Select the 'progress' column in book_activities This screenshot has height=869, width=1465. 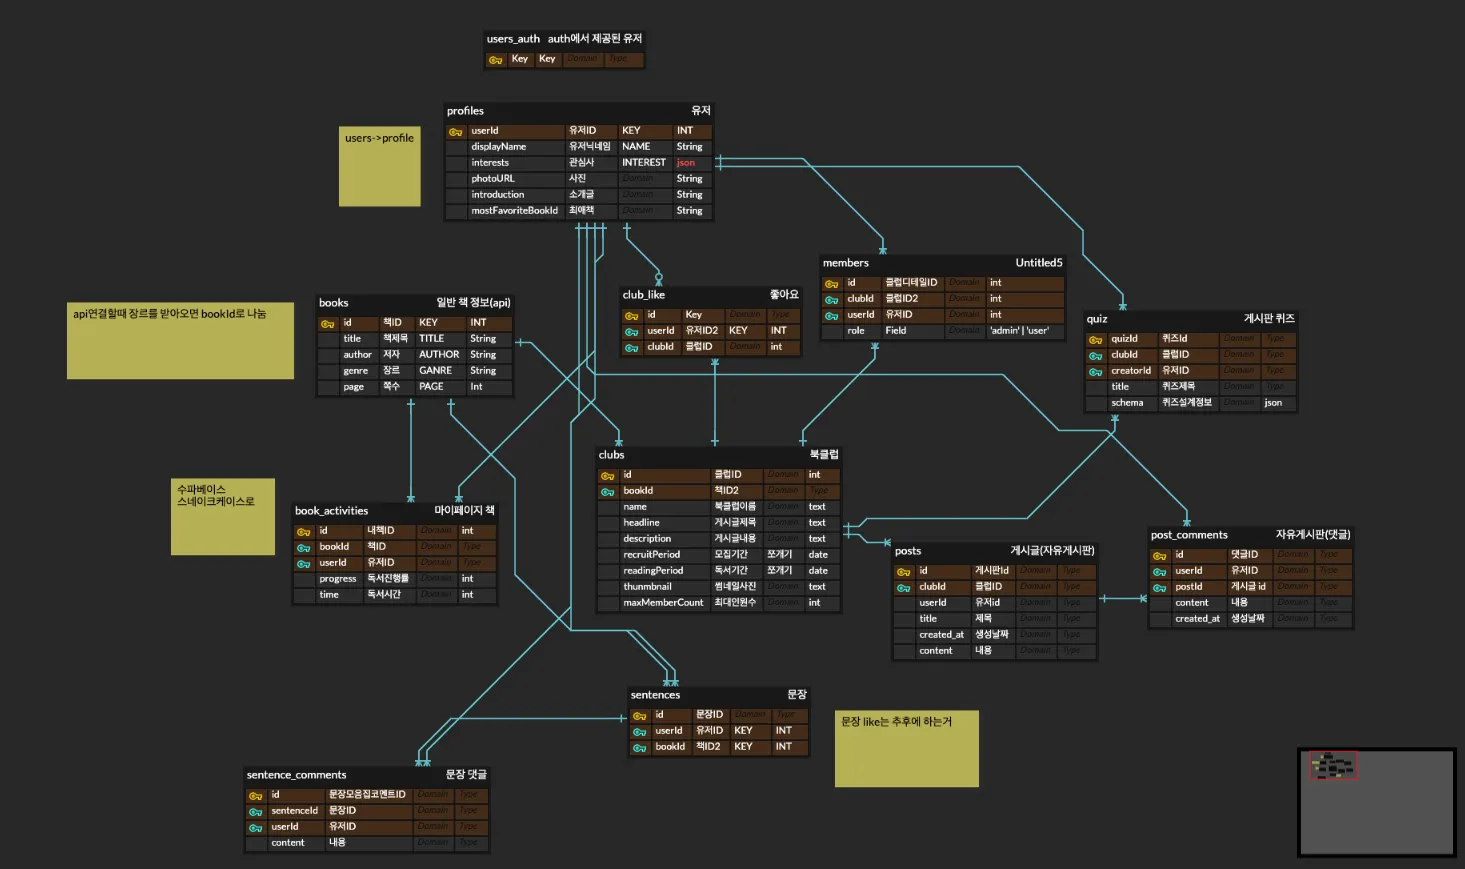click(x=338, y=579)
